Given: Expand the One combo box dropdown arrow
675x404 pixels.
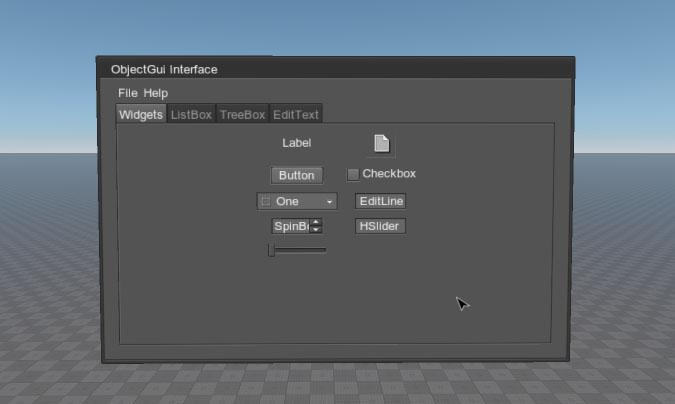Looking at the screenshot, I should click(x=329, y=202).
